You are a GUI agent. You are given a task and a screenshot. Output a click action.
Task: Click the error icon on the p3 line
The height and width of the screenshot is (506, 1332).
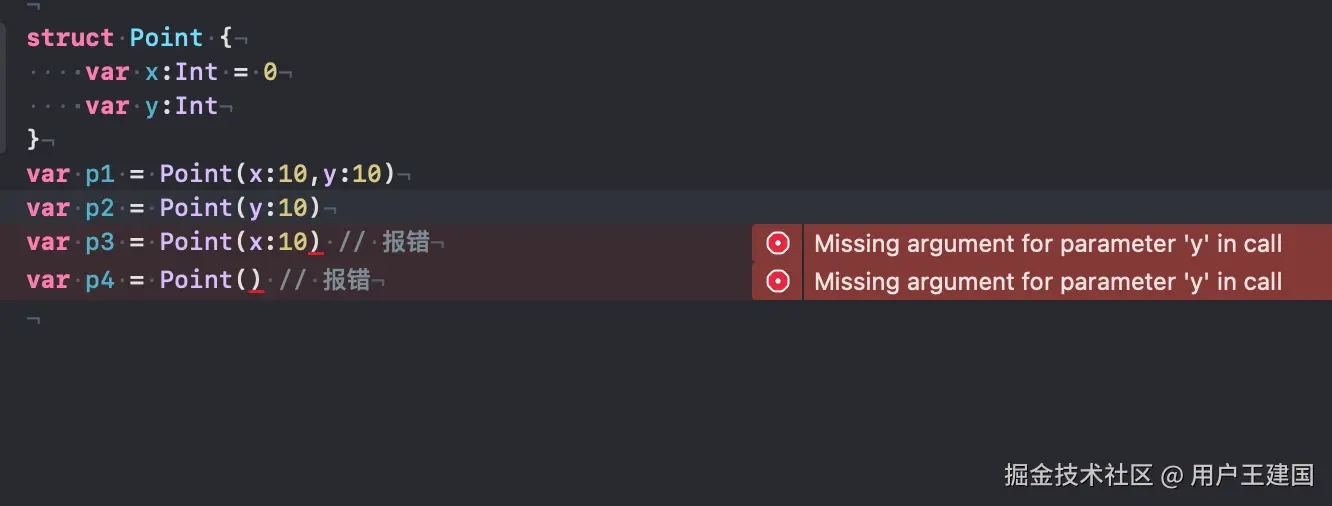[x=777, y=243]
